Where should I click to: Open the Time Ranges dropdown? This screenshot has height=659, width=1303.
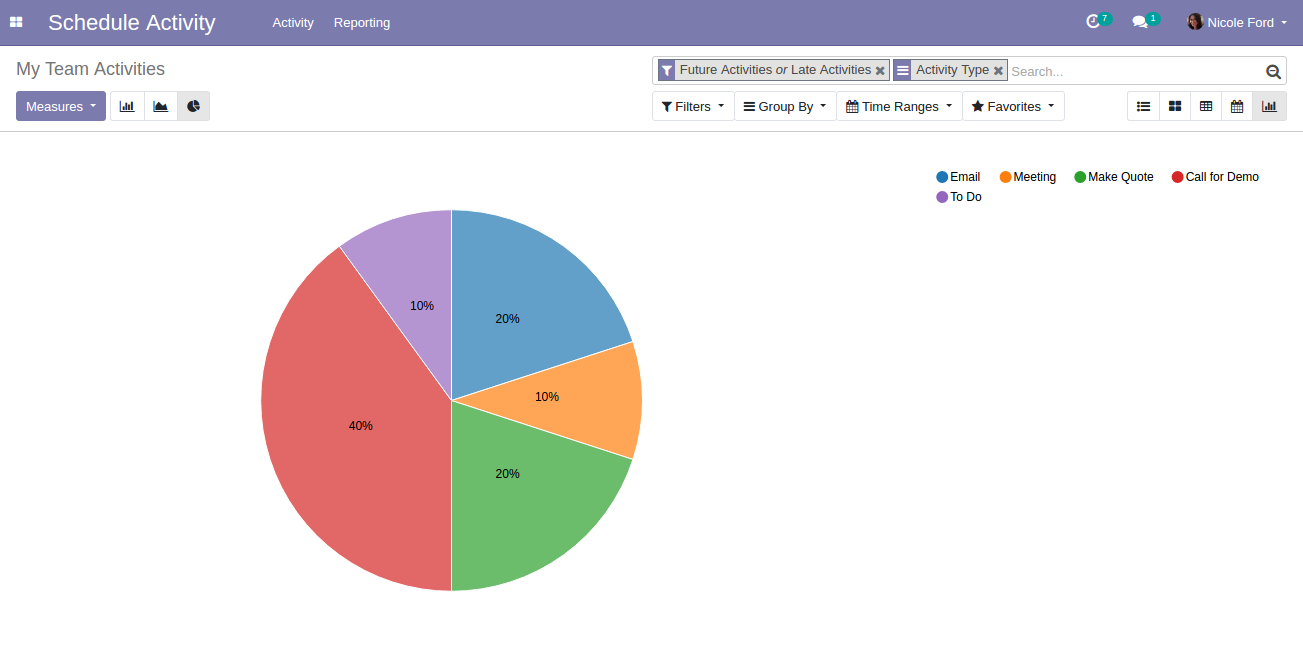pos(899,106)
